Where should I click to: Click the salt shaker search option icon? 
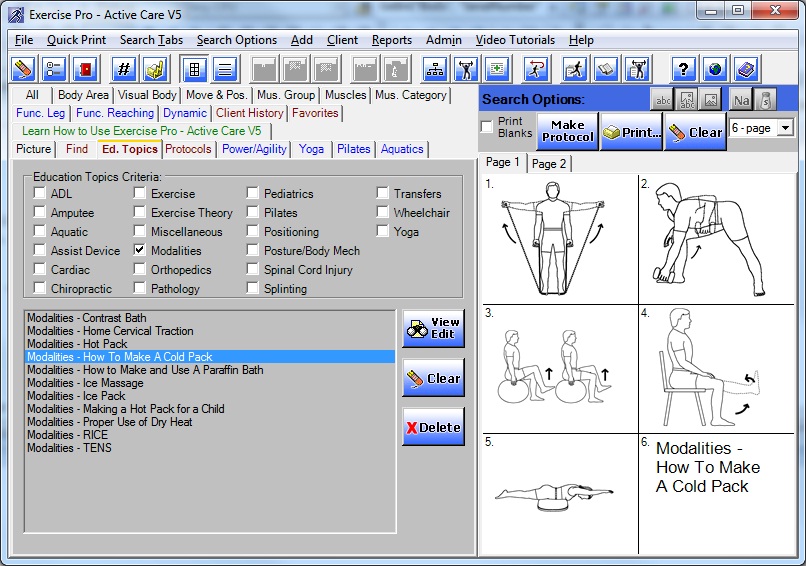(x=765, y=100)
